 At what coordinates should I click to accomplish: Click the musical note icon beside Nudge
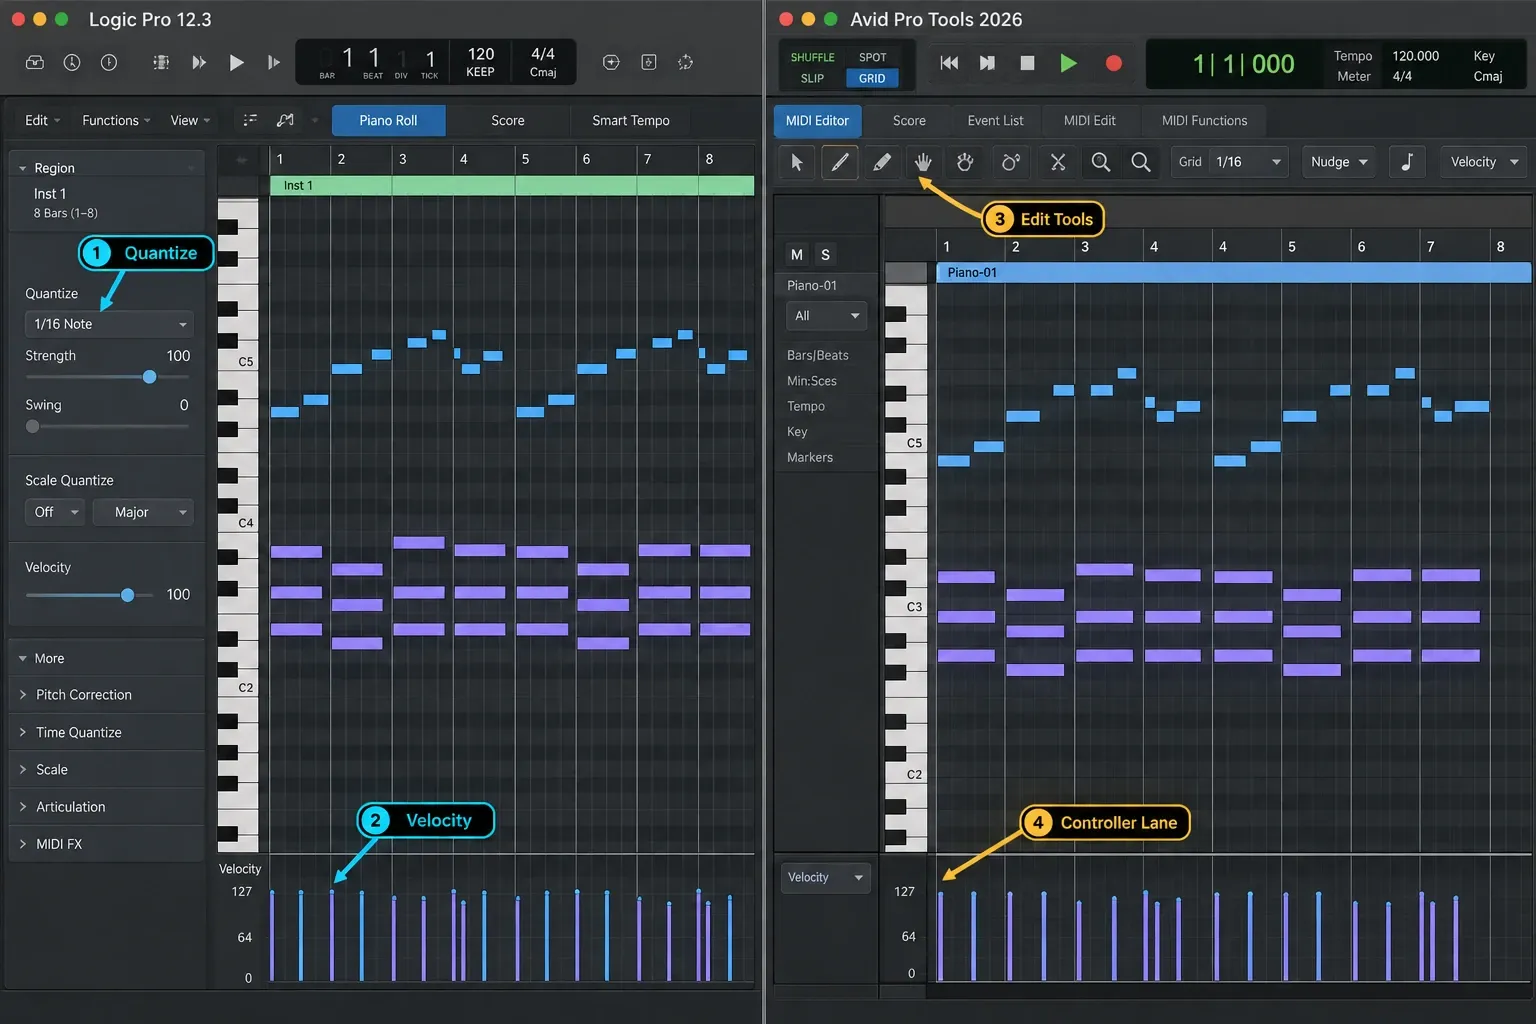[1407, 162]
